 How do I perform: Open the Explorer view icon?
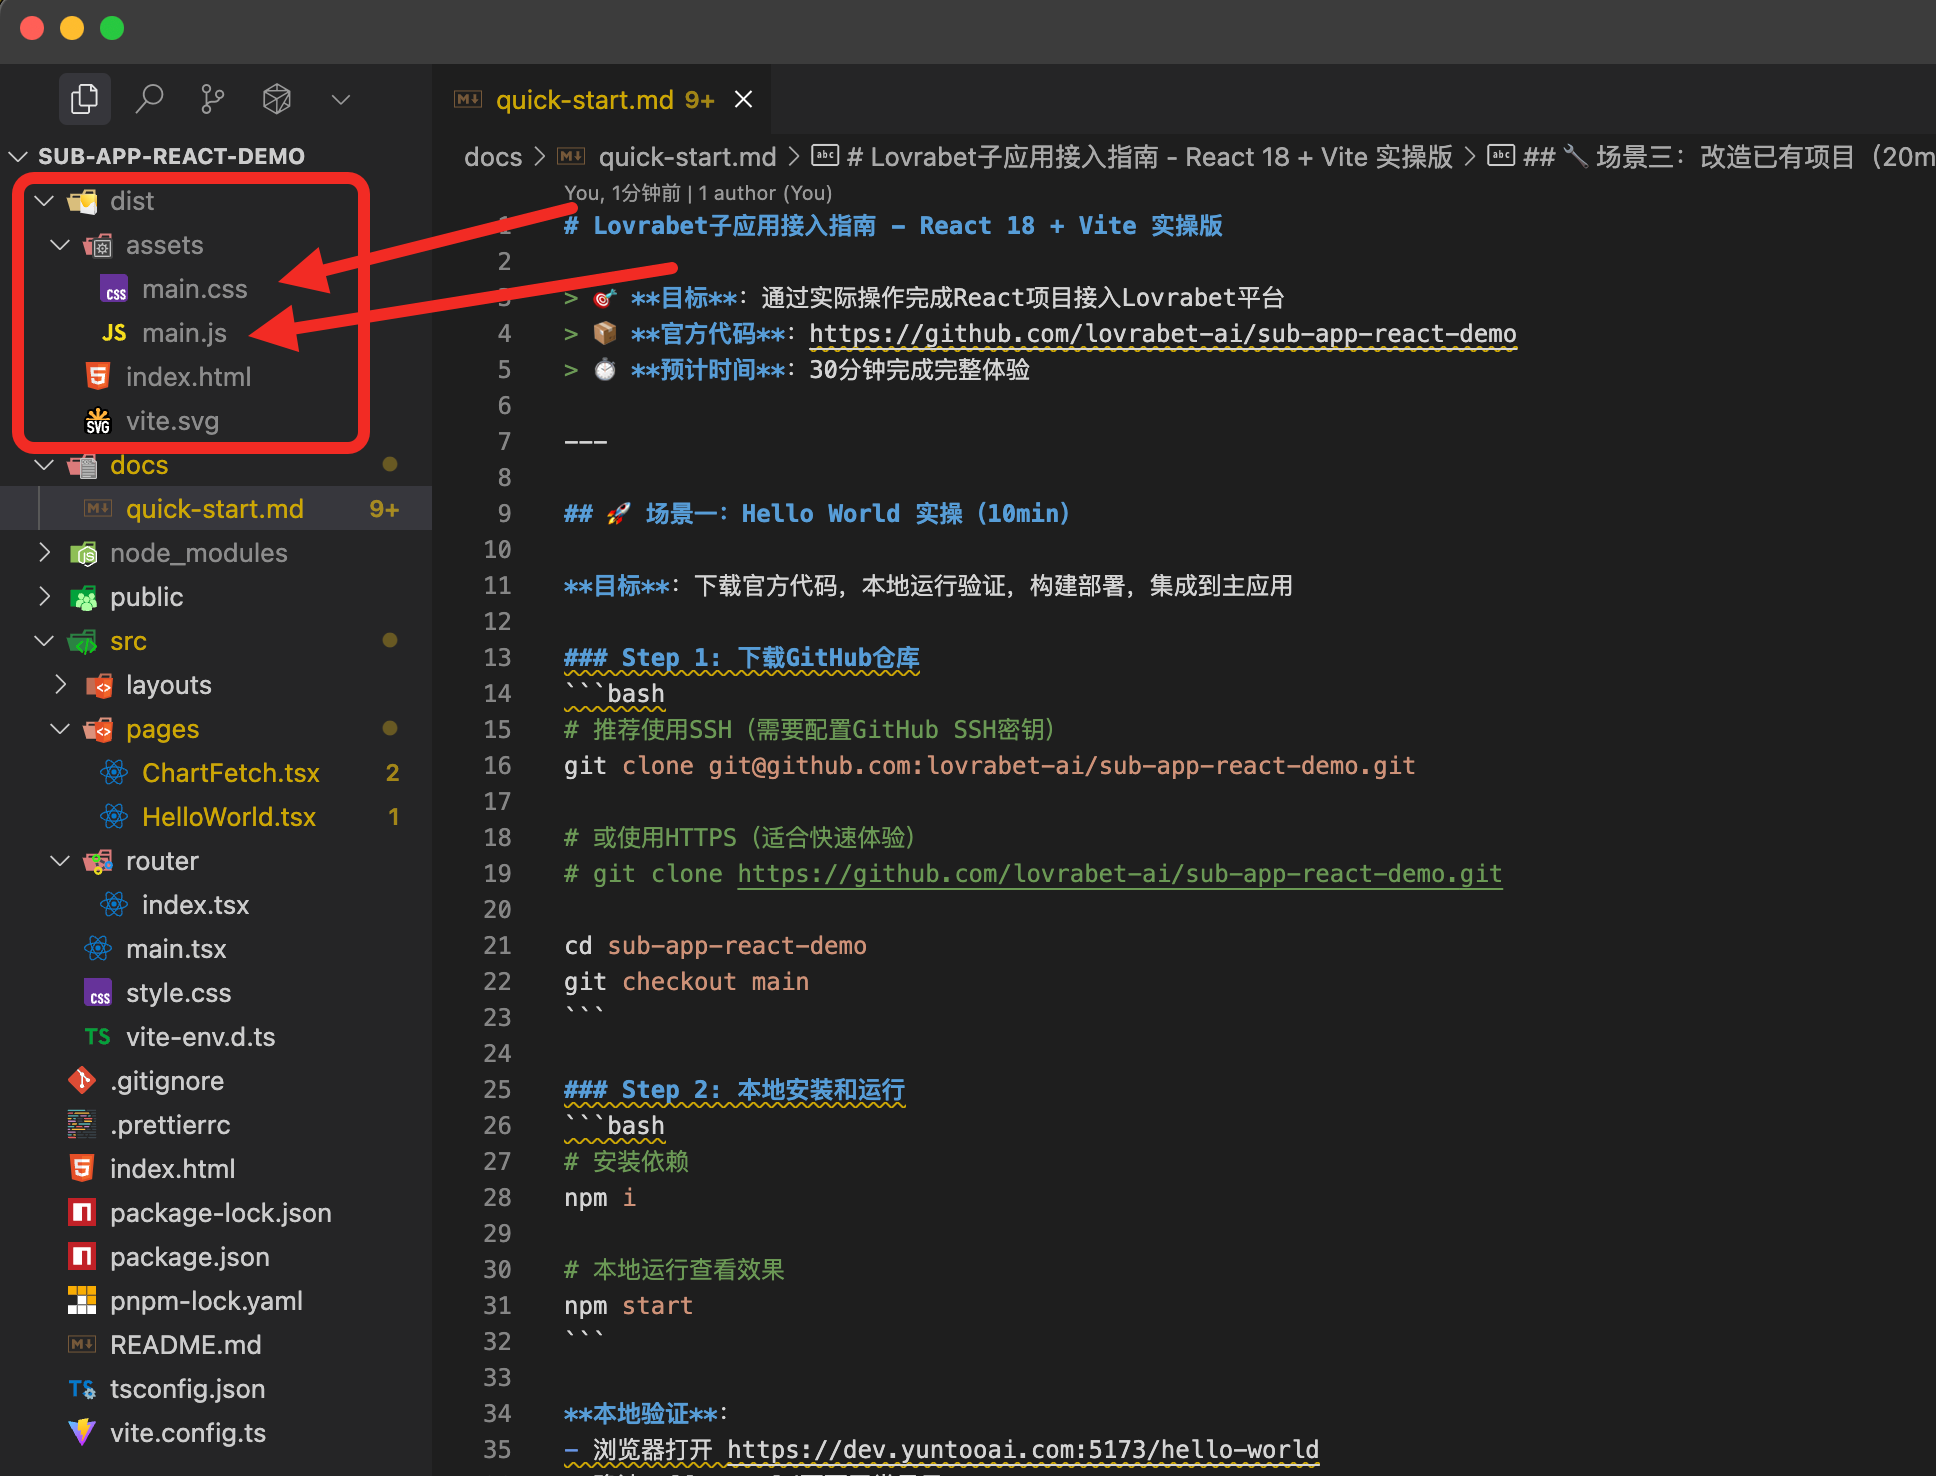coord(84,99)
